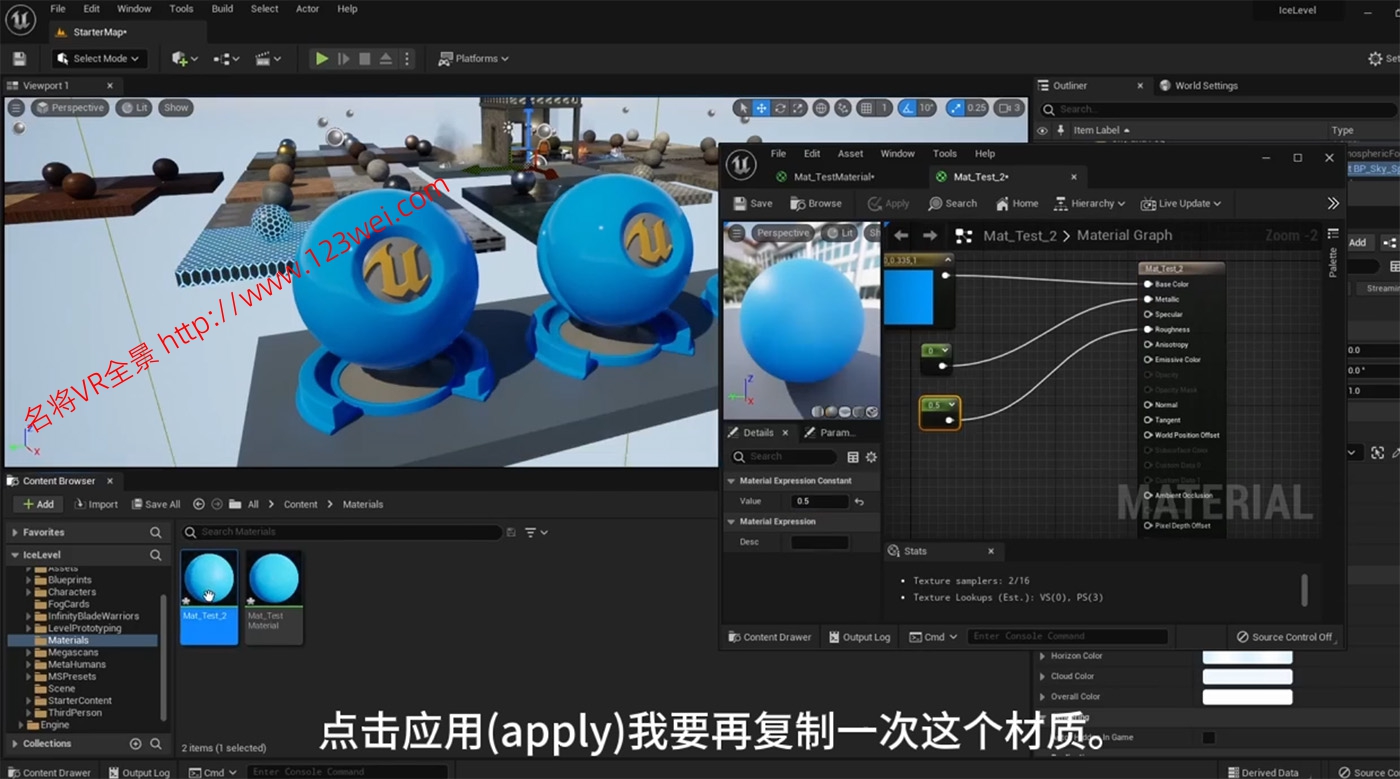Screen dimensions: 1400x779
Task: Select the Move tool in viewport toolbar
Action: click(760, 108)
